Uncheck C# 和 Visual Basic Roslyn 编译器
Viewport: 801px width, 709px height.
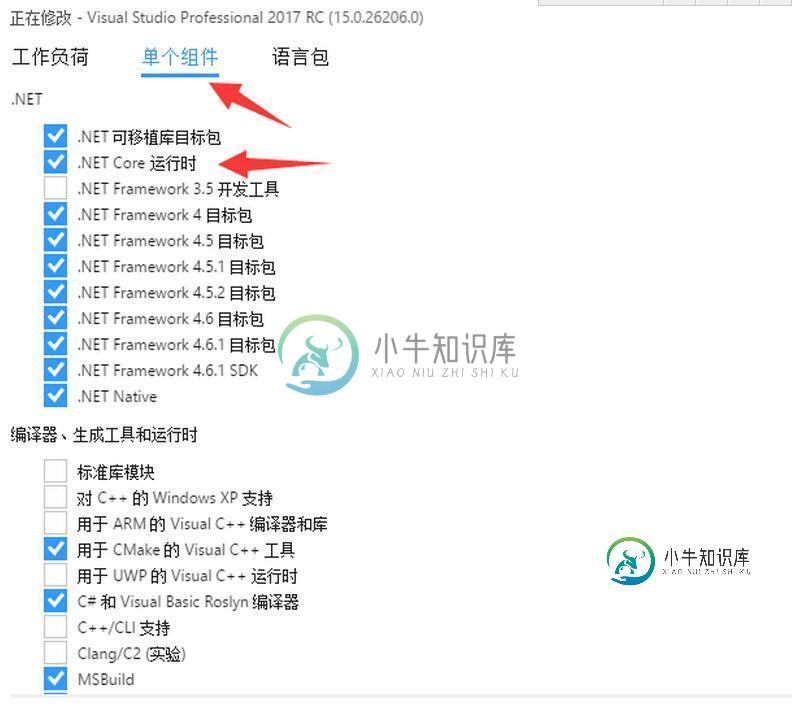(55, 602)
